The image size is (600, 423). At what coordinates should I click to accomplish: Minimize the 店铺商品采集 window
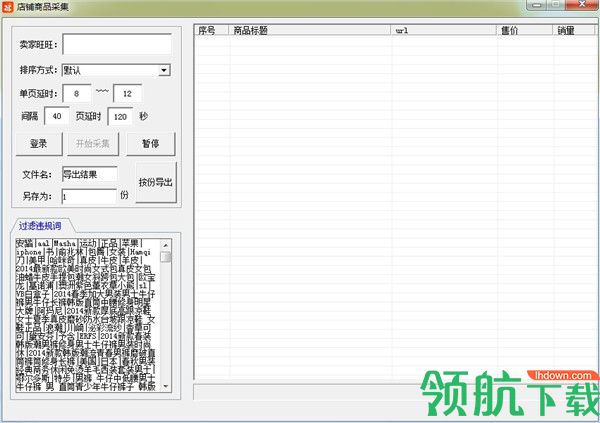(537, 5)
